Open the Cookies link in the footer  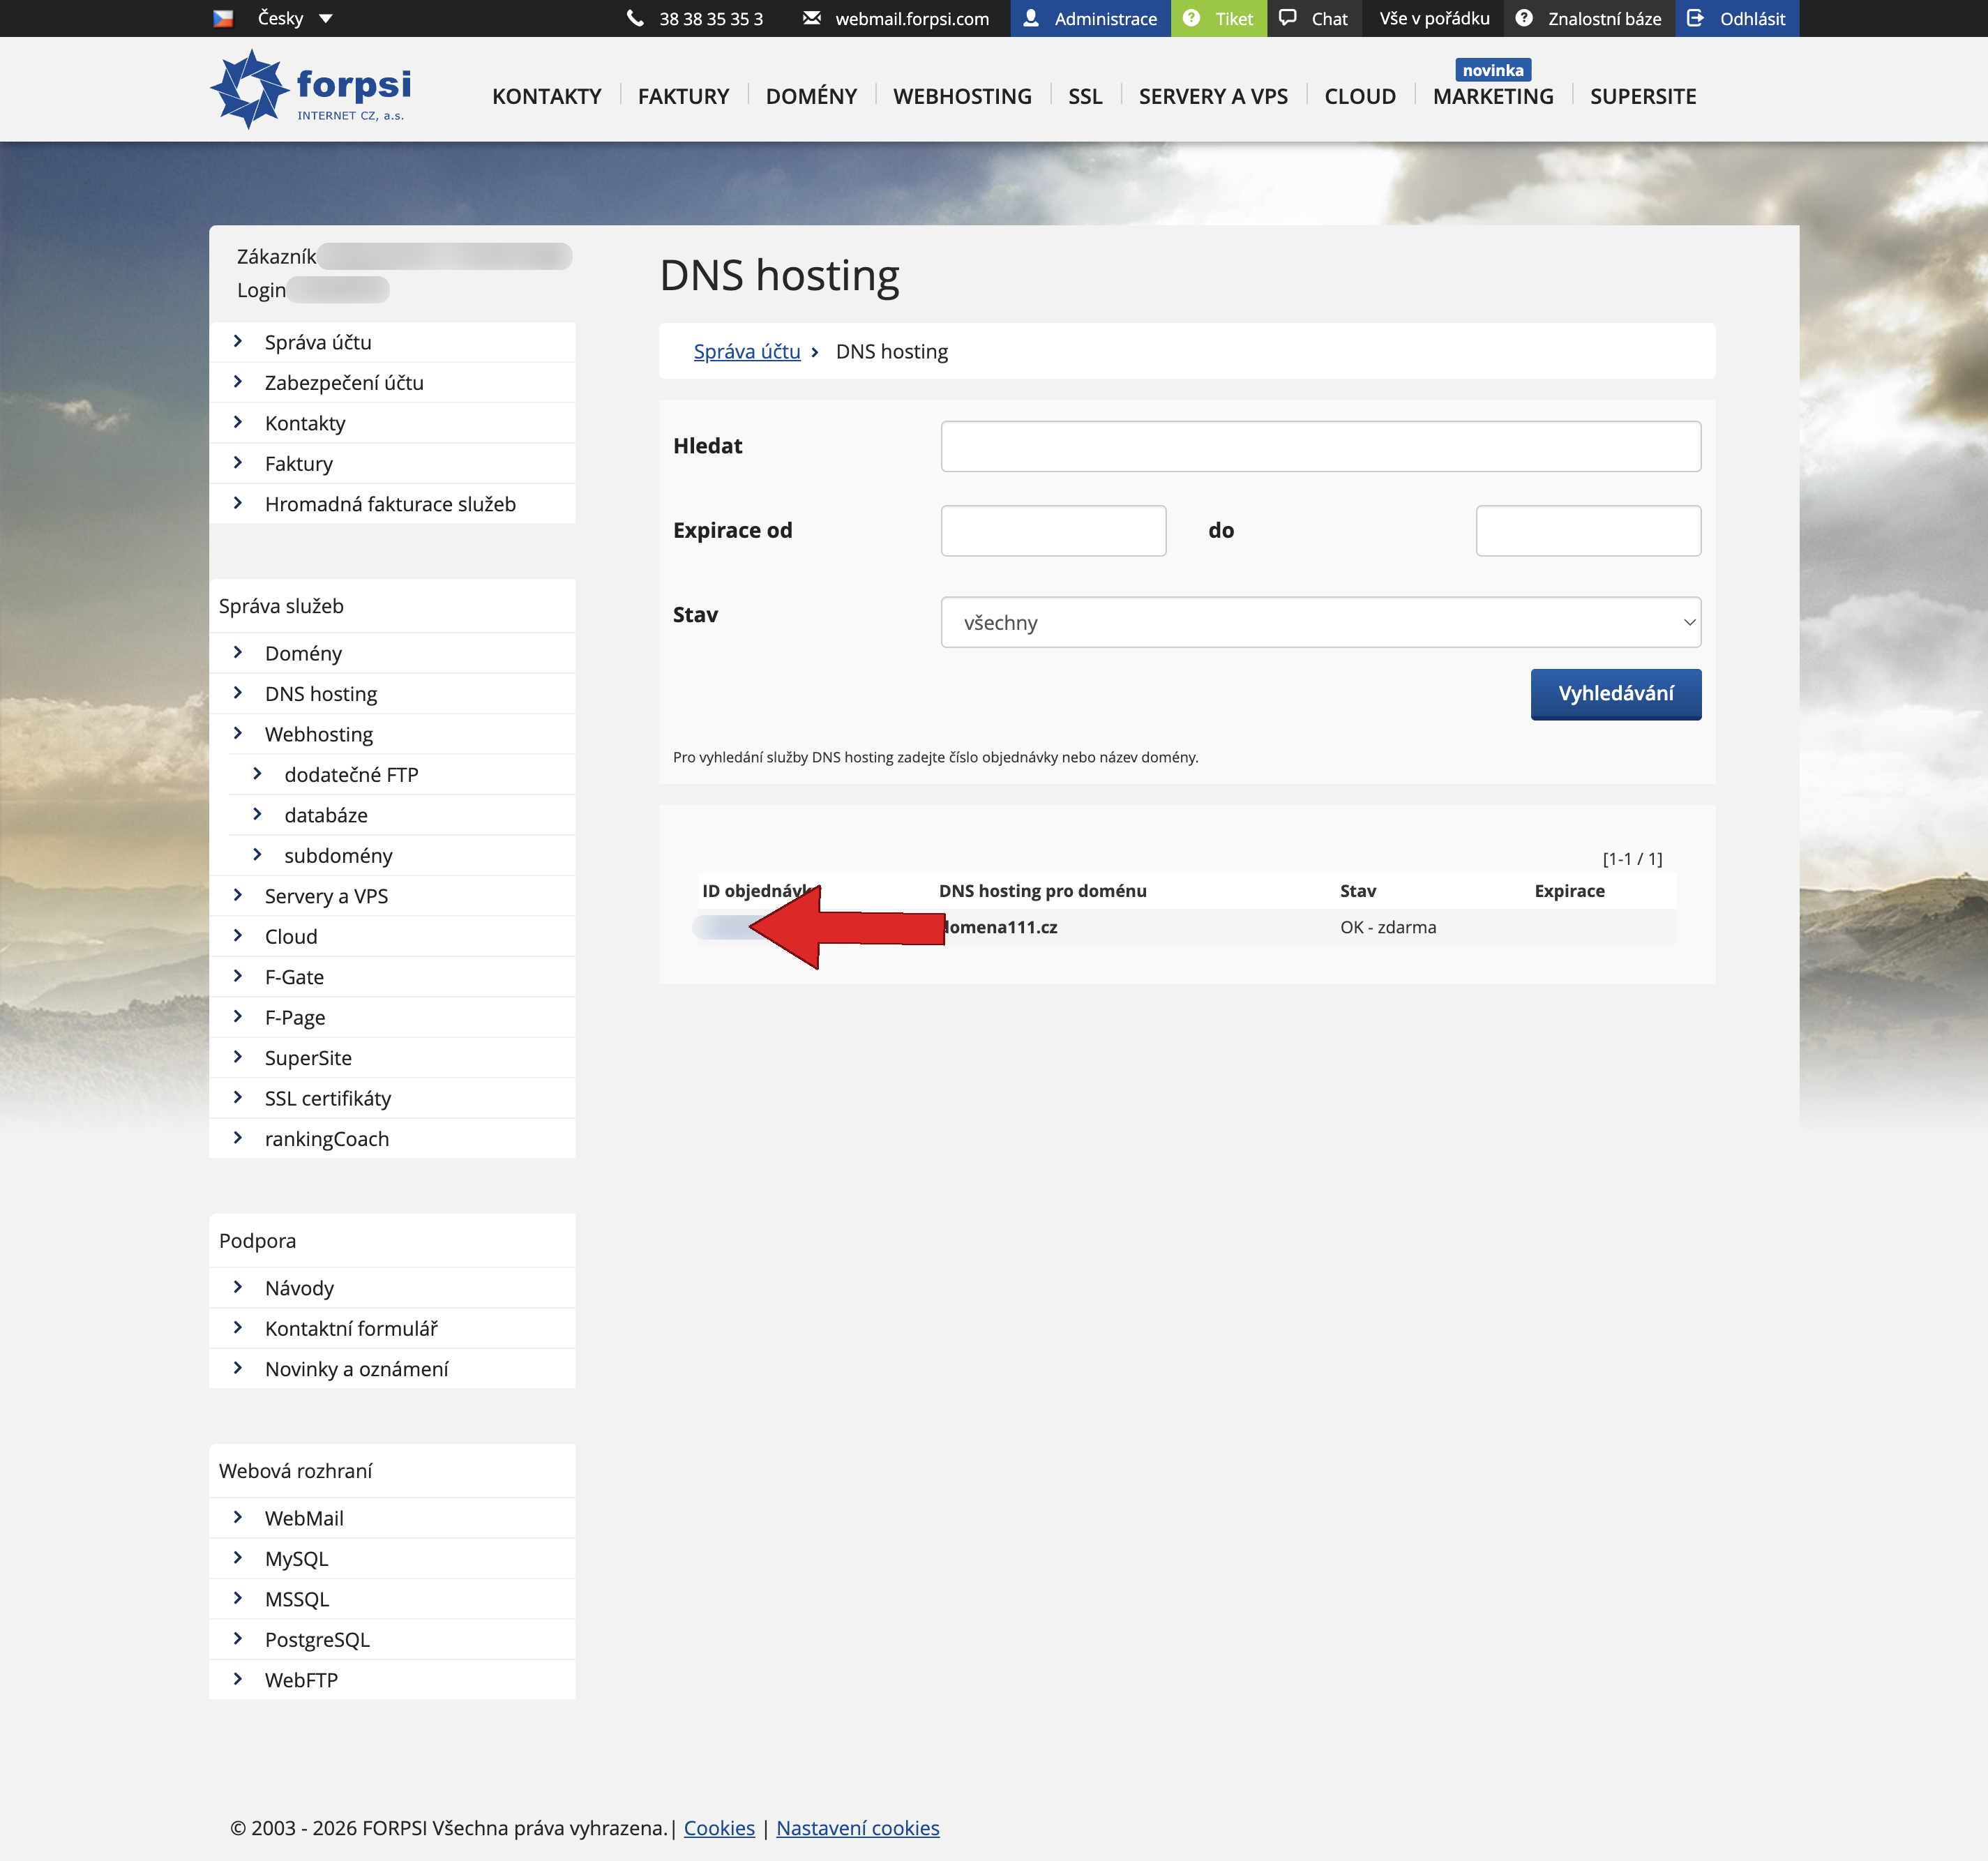[718, 1827]
